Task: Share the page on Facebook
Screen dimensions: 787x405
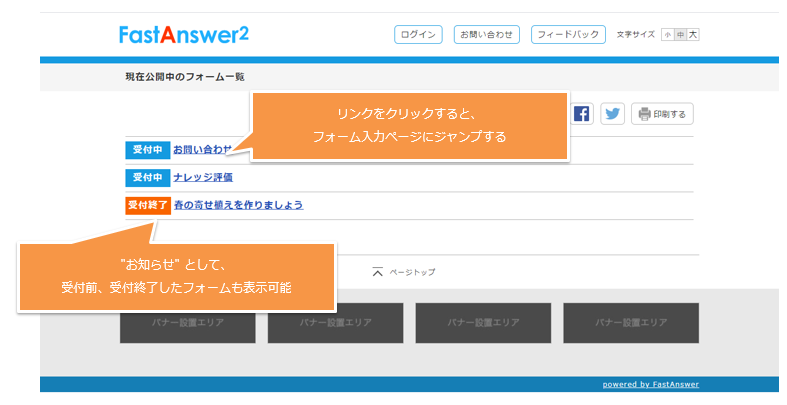Action: (582, 114)
